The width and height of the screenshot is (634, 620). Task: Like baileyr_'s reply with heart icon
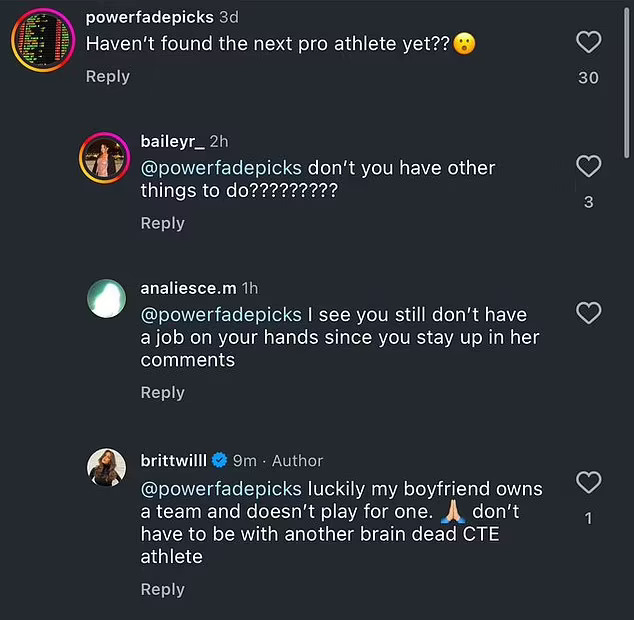[589, 166]
